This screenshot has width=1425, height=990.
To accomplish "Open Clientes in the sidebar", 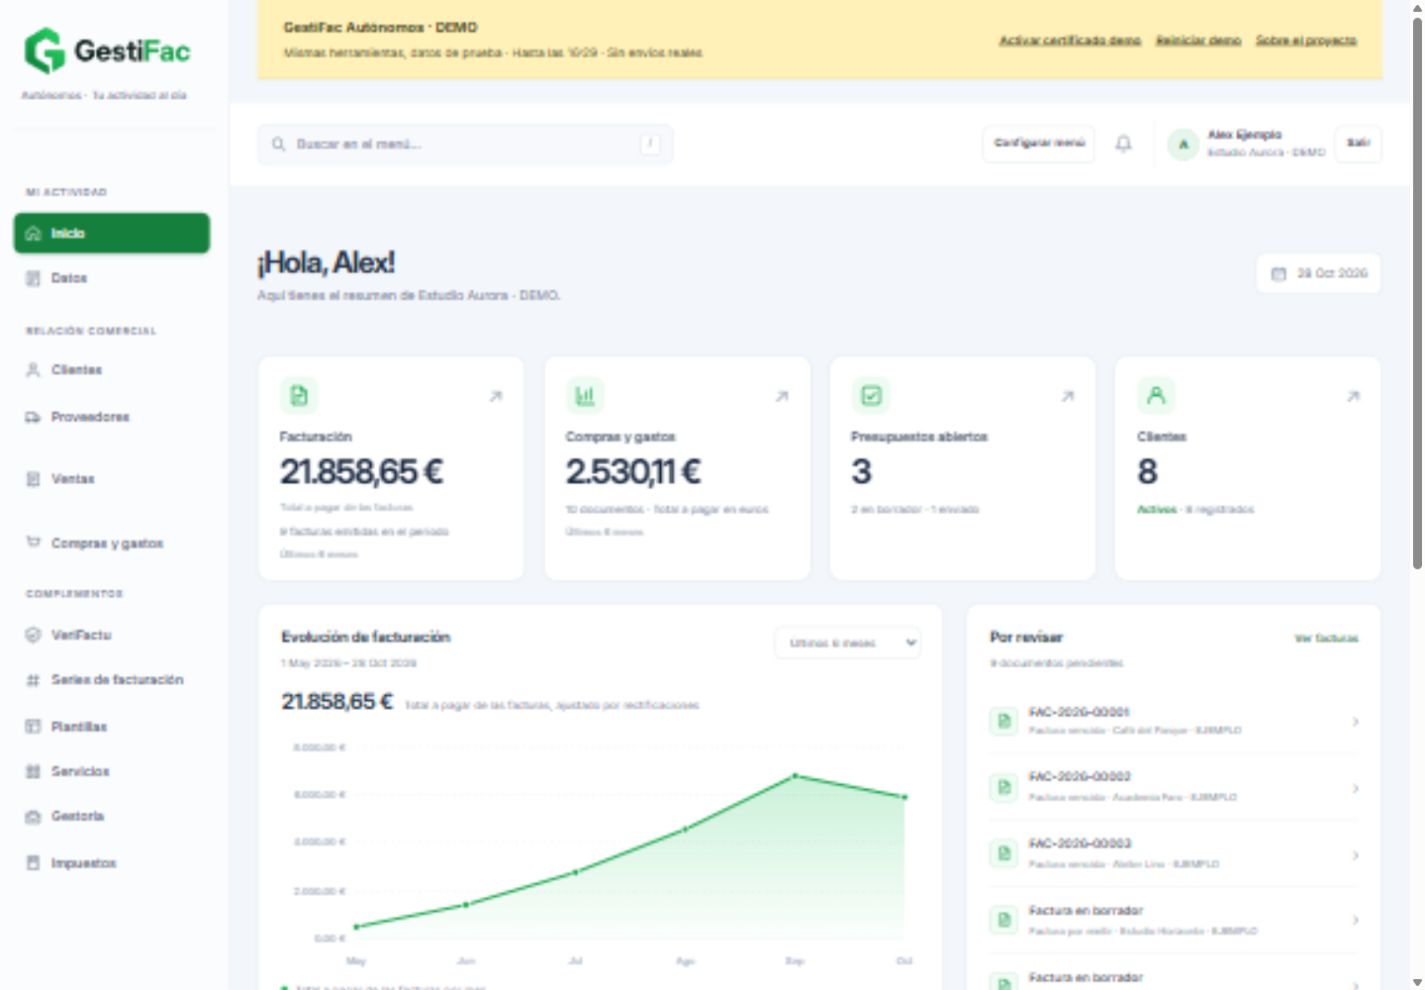I will 112,370.
